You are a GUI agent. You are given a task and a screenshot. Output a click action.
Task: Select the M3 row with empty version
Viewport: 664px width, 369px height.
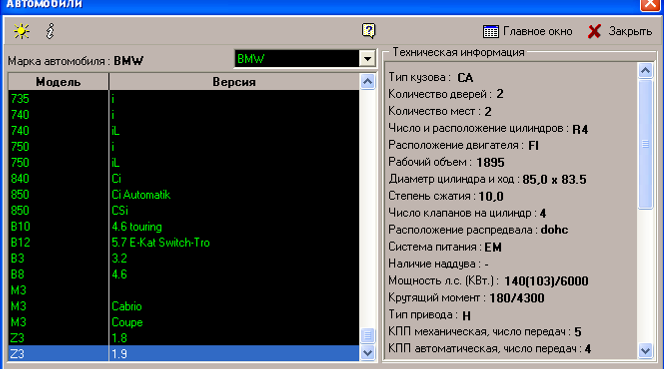pyautogui.click(x=183, y=290)
